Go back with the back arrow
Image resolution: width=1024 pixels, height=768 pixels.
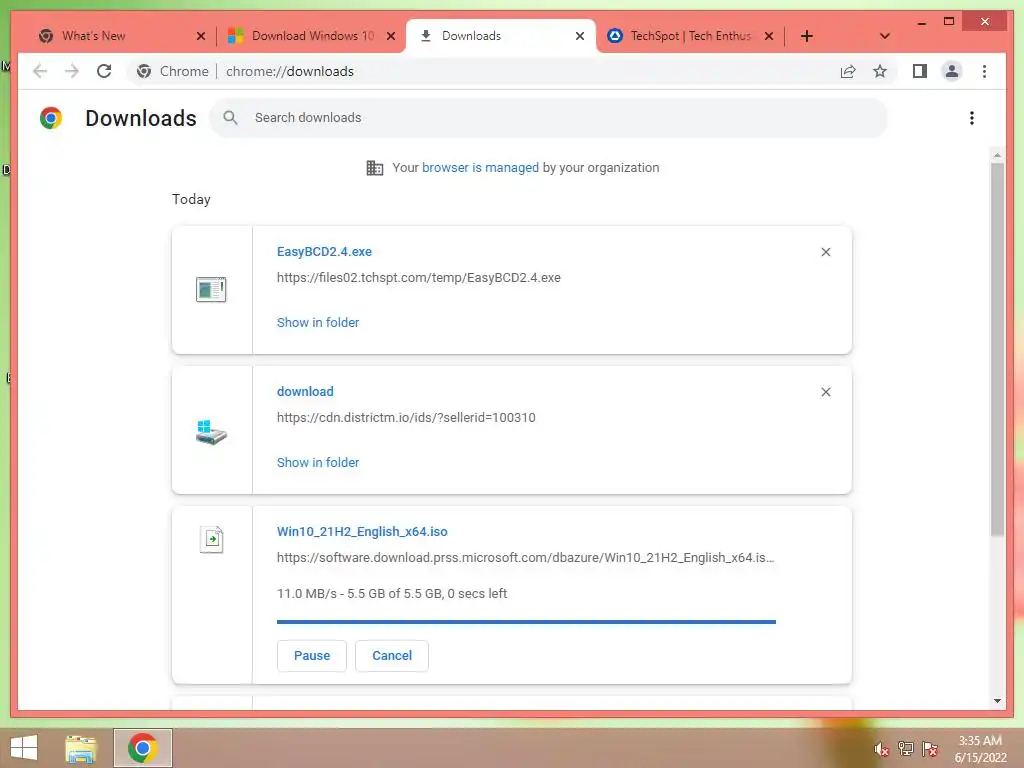click(40, 71)
